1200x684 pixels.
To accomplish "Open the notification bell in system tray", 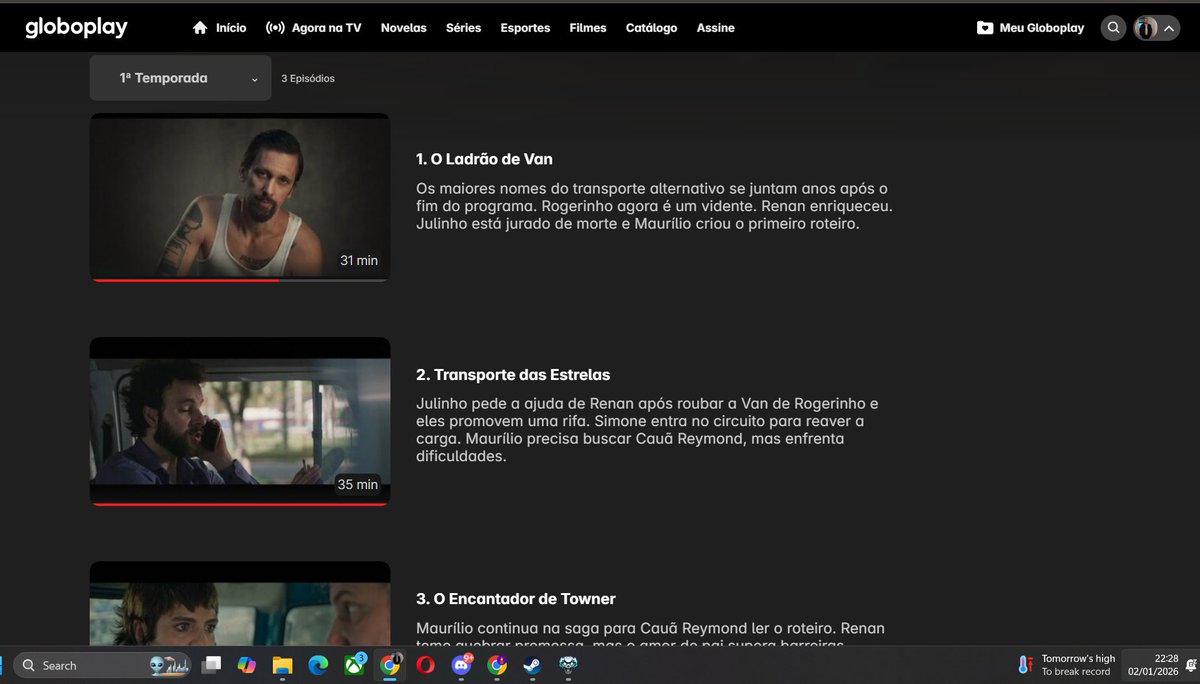I will (x=1192, y=665).
